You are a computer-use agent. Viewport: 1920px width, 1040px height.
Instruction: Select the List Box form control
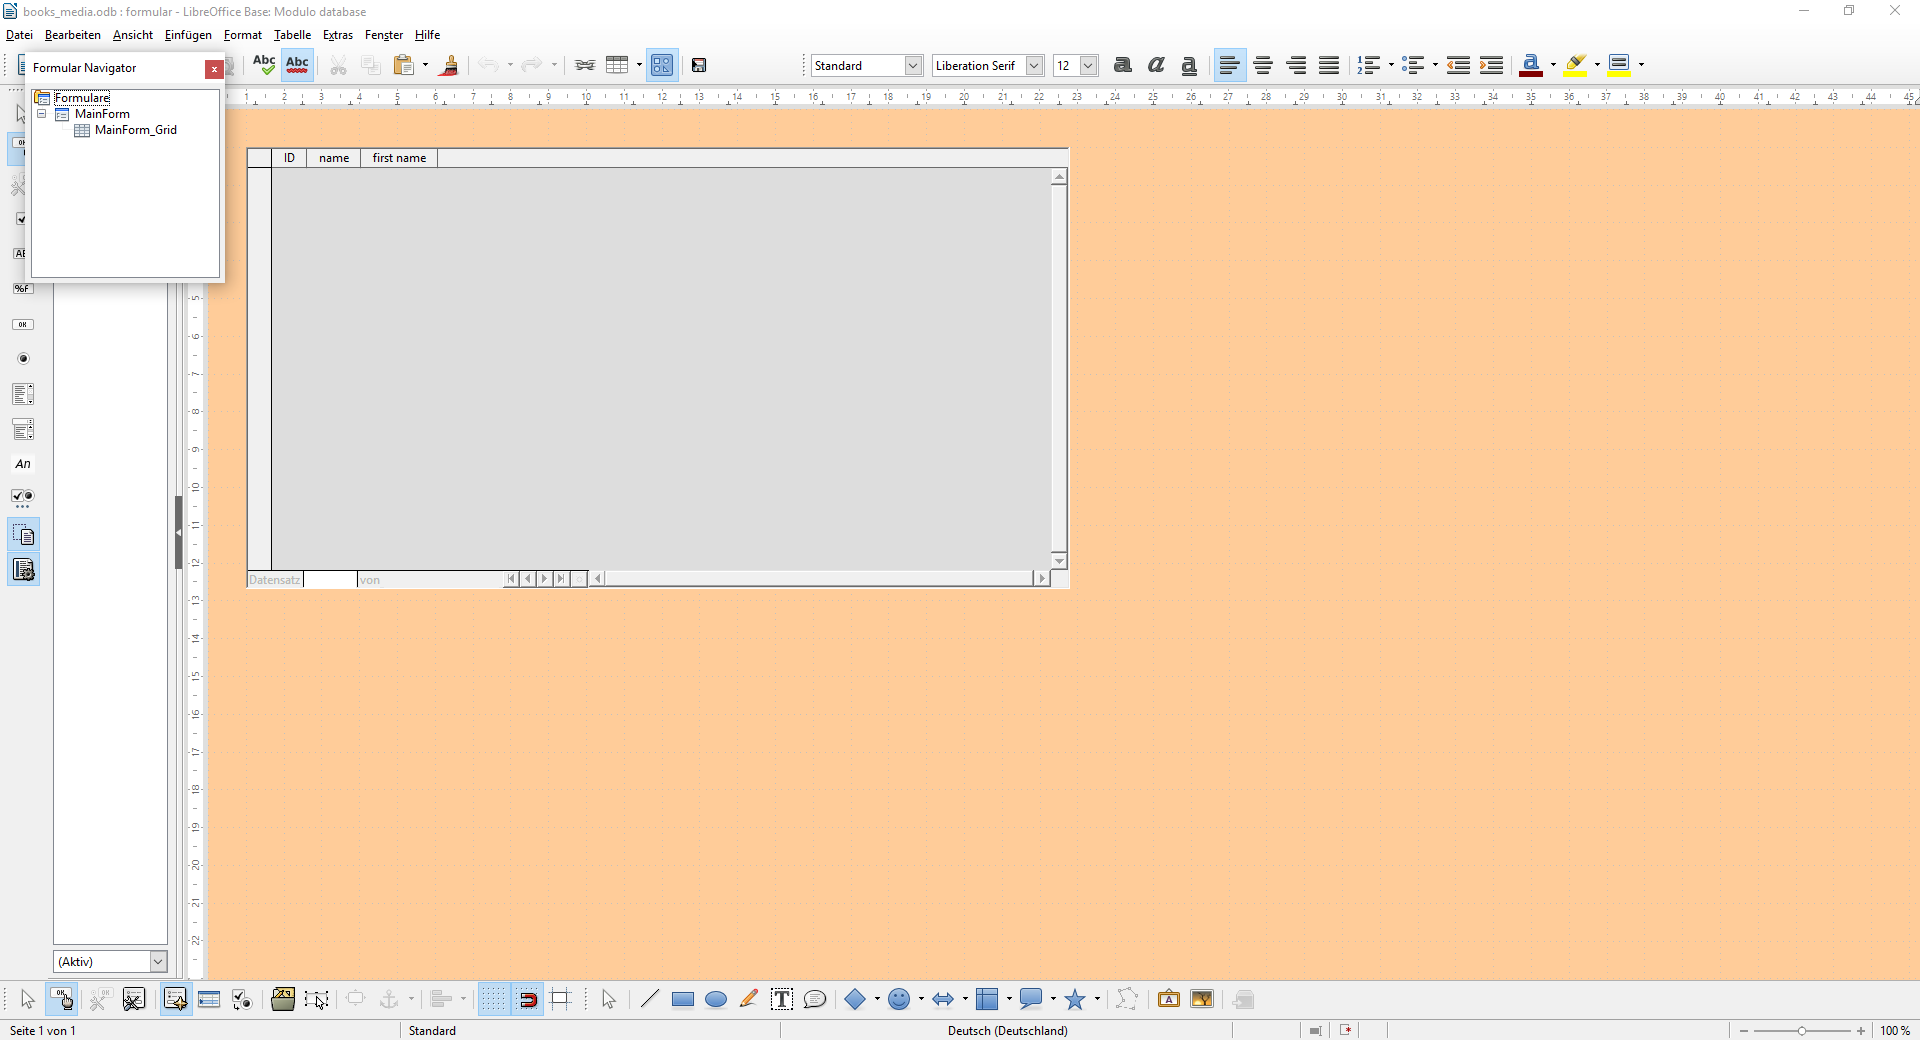pyautogui.click(x=23, y=394)
